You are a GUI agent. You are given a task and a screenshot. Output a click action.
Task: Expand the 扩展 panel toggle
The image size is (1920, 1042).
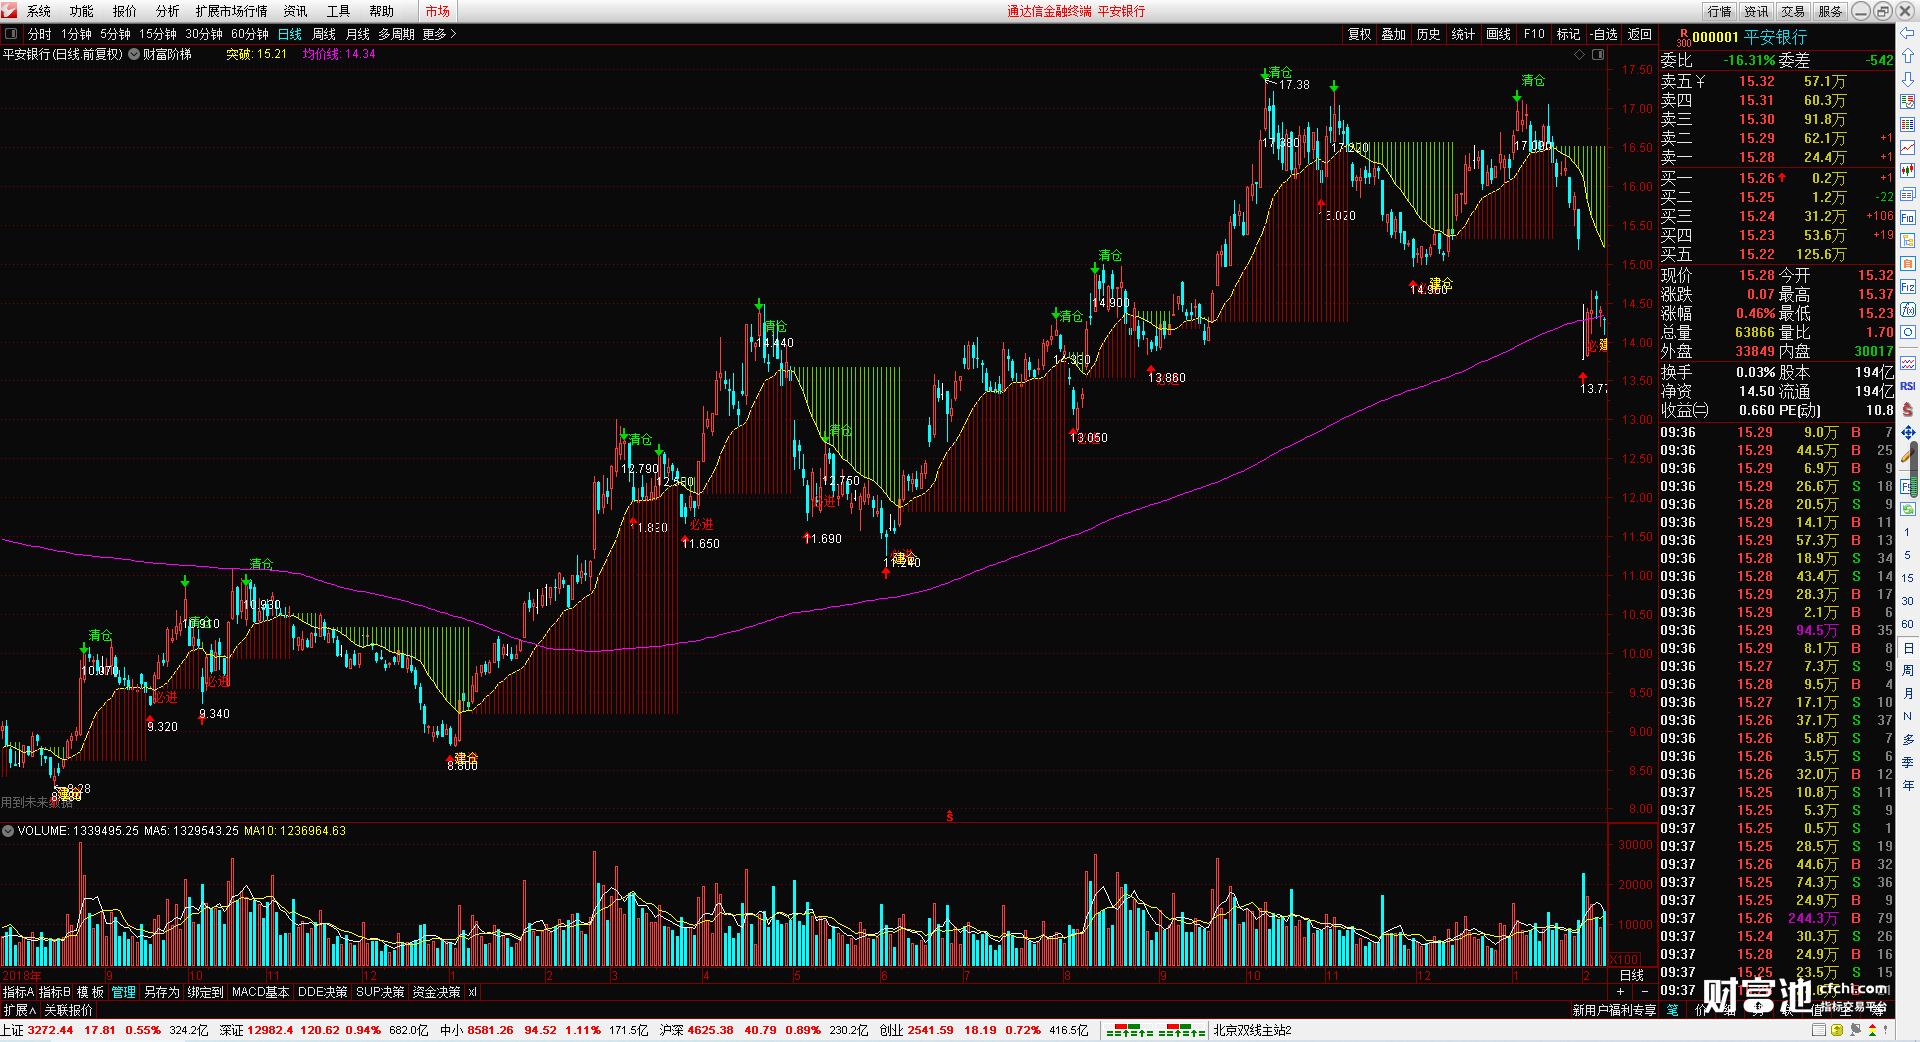[x=19, y=1010]
